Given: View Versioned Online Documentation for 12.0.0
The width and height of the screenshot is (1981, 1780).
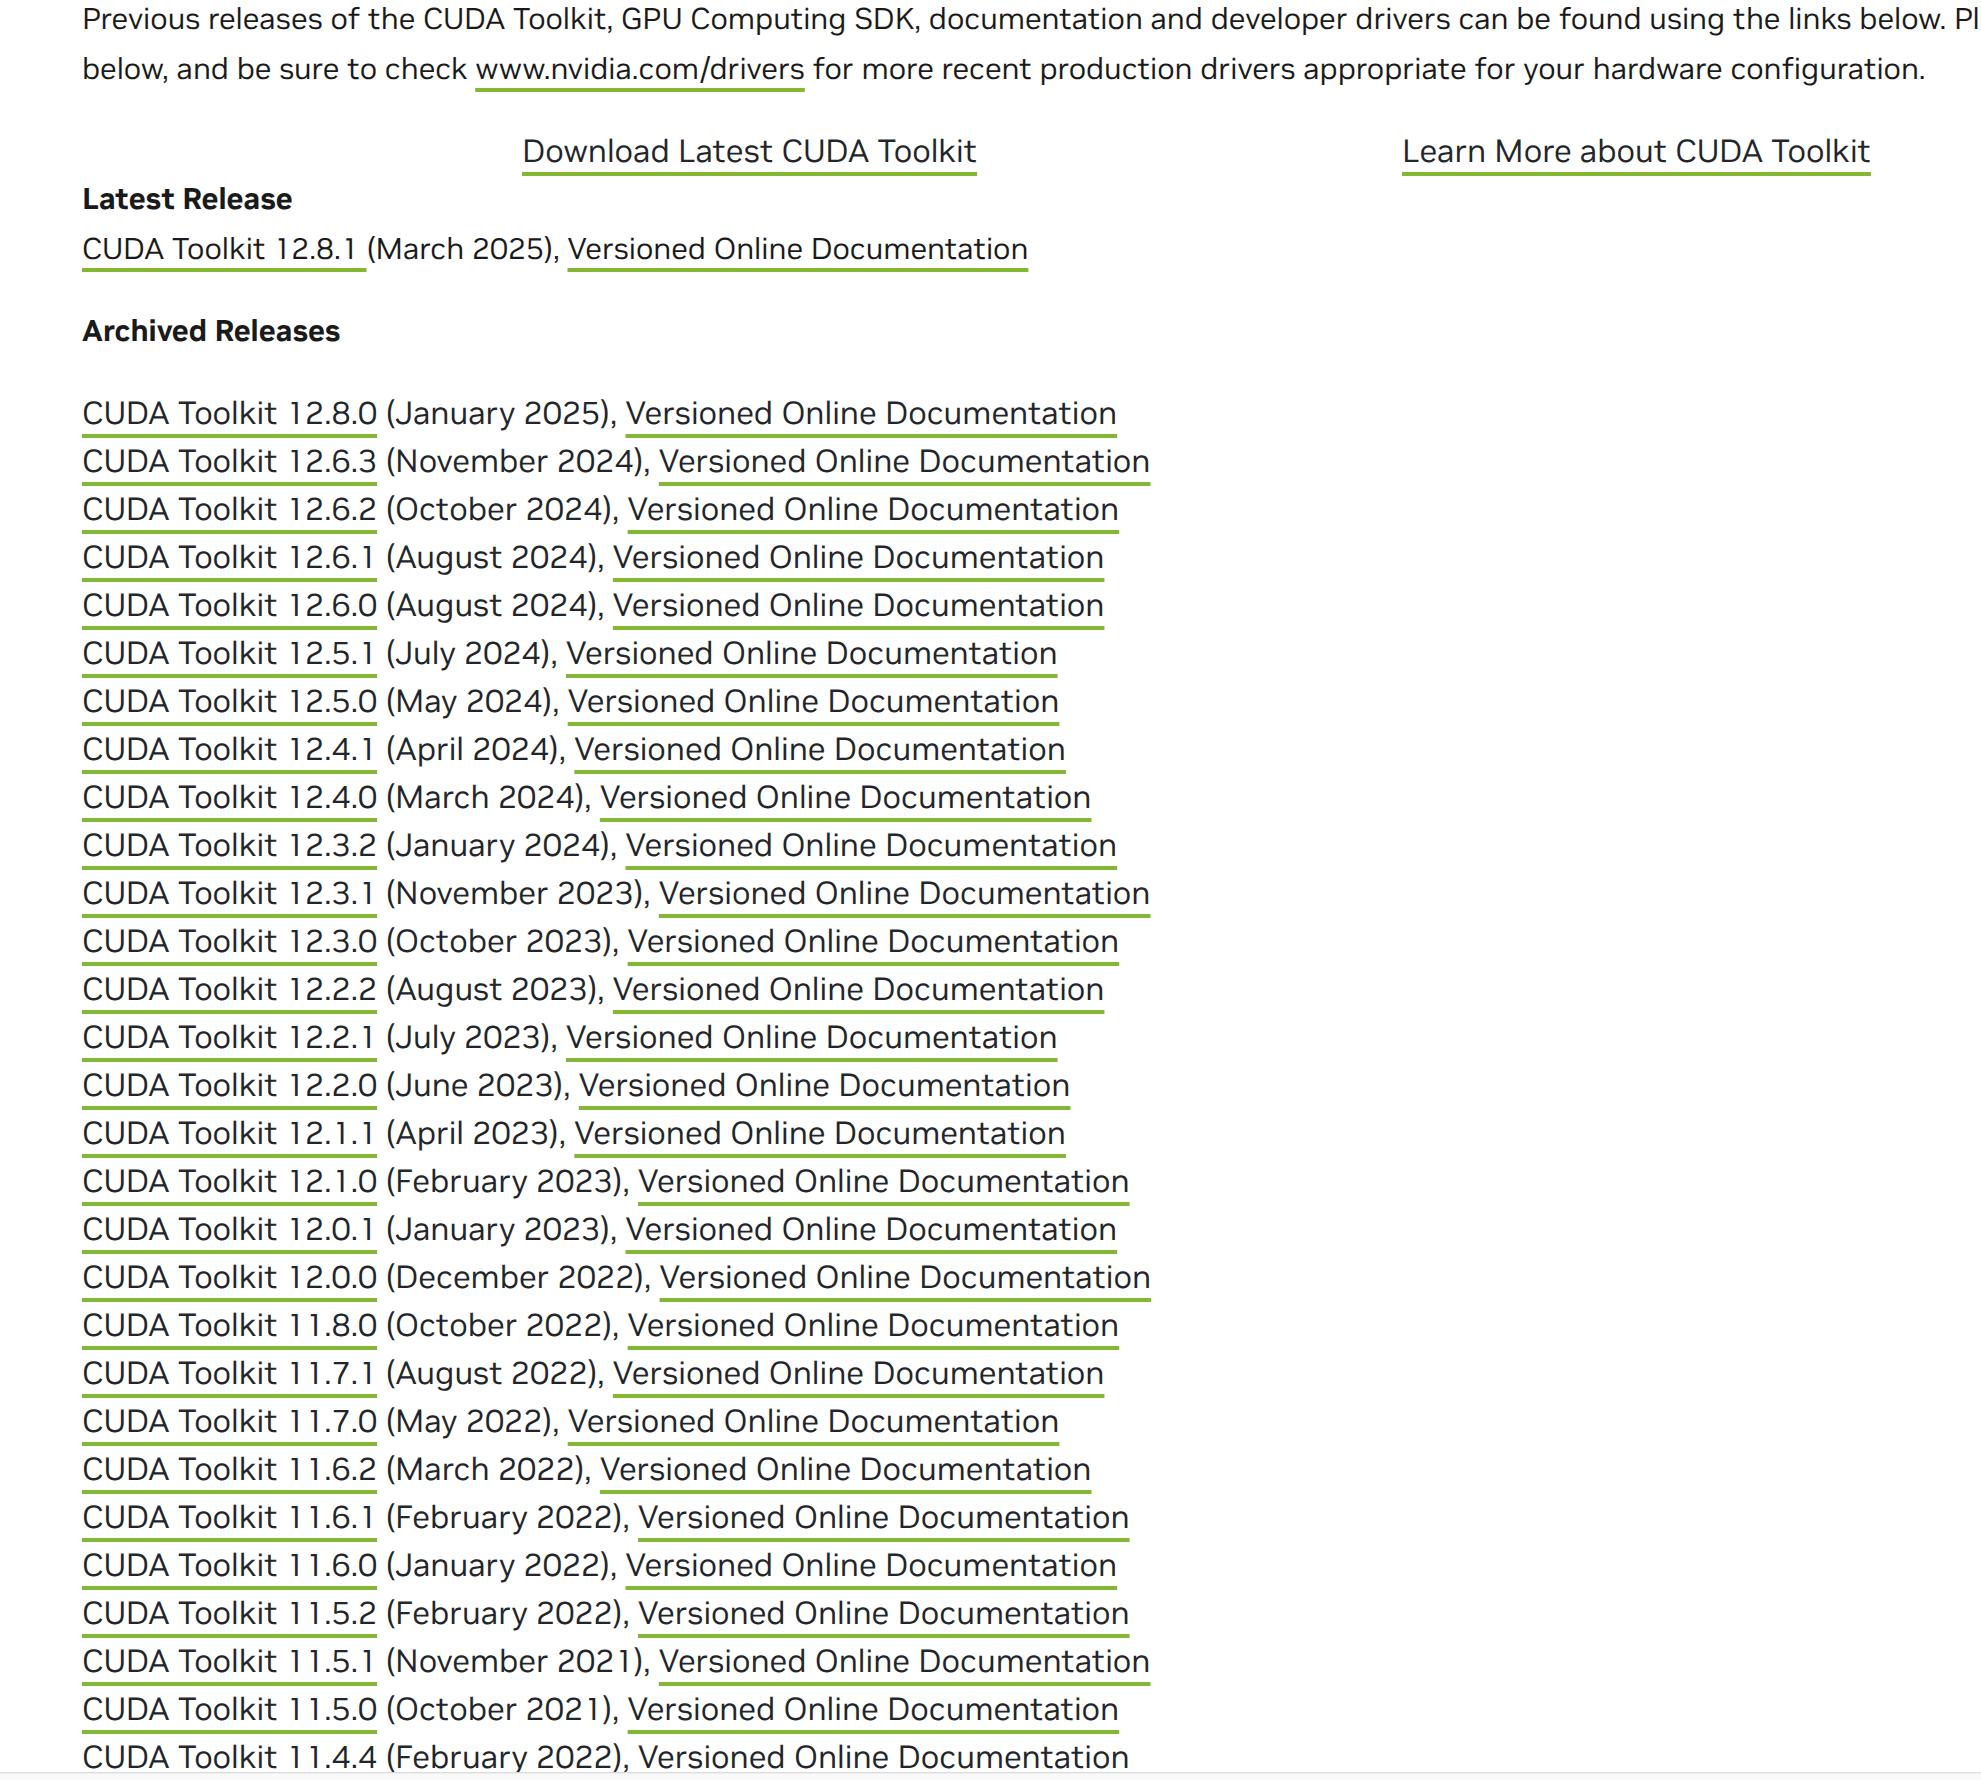Looking at the screenshot, I should [904, 1277].
